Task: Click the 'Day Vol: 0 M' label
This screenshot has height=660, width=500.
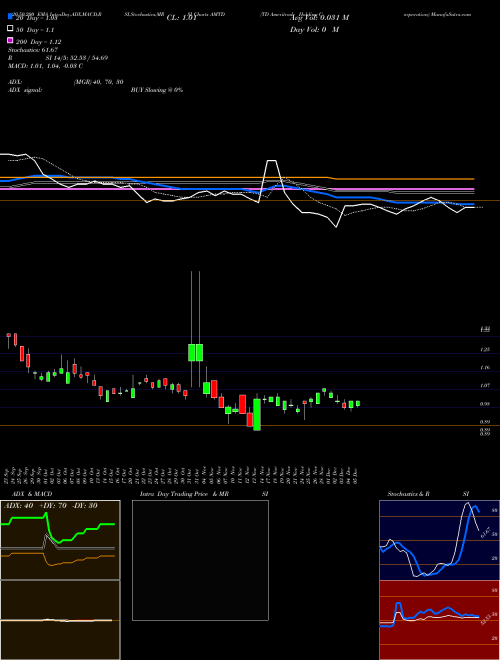Action: point(314,29)
